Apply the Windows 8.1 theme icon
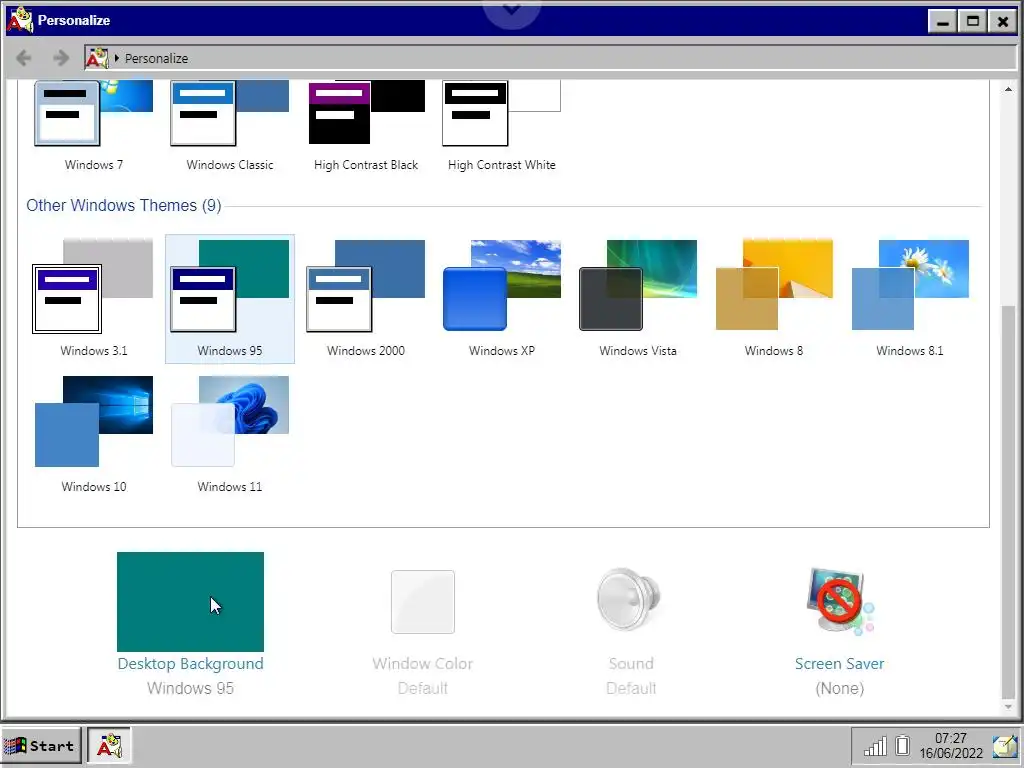 point(910,286)
